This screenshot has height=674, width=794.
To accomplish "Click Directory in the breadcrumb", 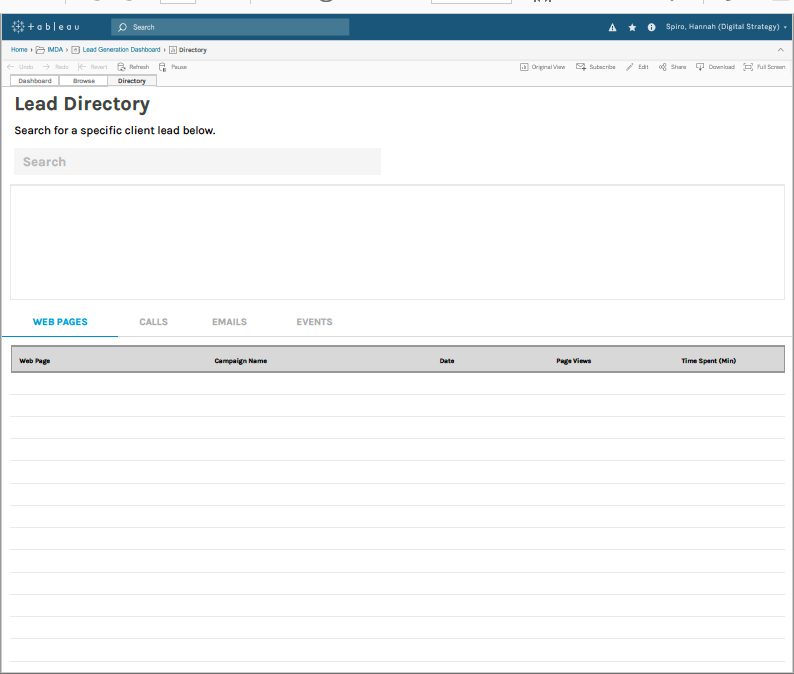I will coord(192,50).
